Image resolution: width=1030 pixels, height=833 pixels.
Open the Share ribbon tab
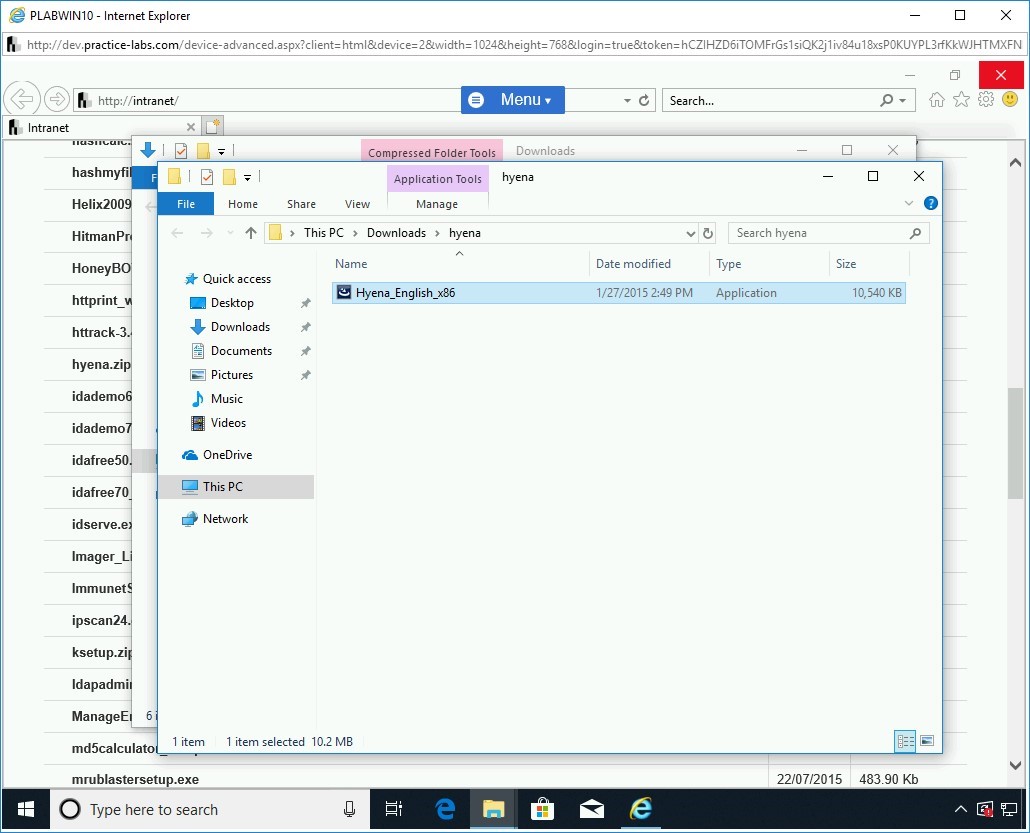301,204
